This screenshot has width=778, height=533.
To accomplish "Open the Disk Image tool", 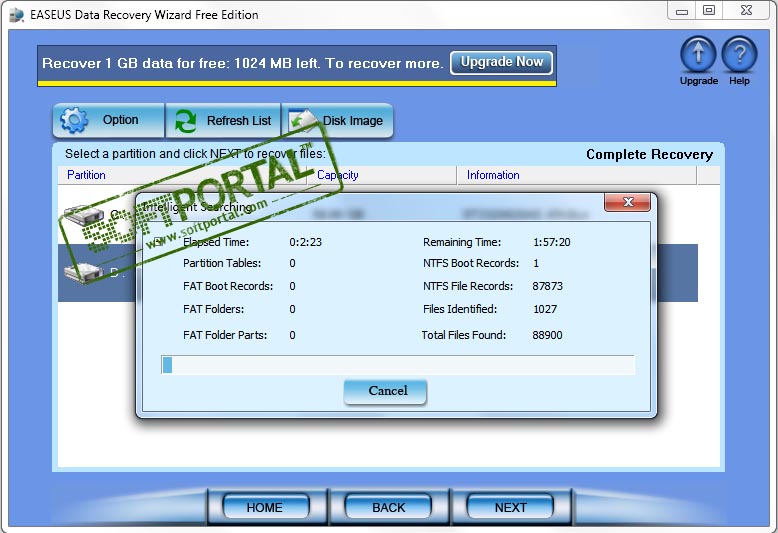I will tap(337, 121).
